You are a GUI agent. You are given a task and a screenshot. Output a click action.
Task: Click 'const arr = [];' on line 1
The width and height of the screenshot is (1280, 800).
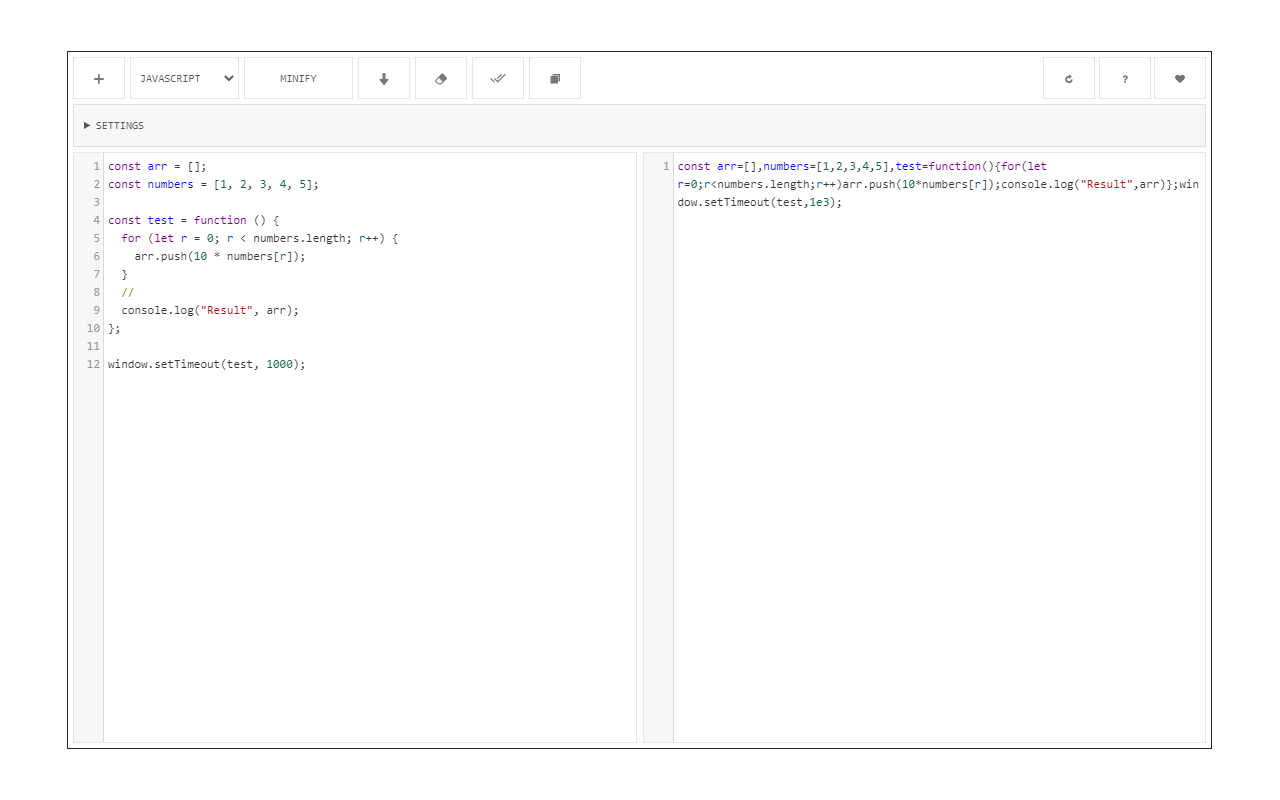[x=157, y=166]
